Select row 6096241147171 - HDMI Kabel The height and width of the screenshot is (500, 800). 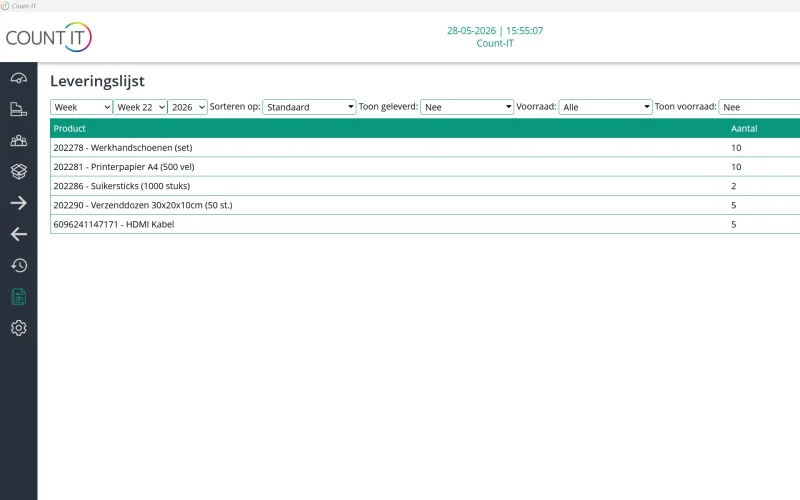coord(425,224)
